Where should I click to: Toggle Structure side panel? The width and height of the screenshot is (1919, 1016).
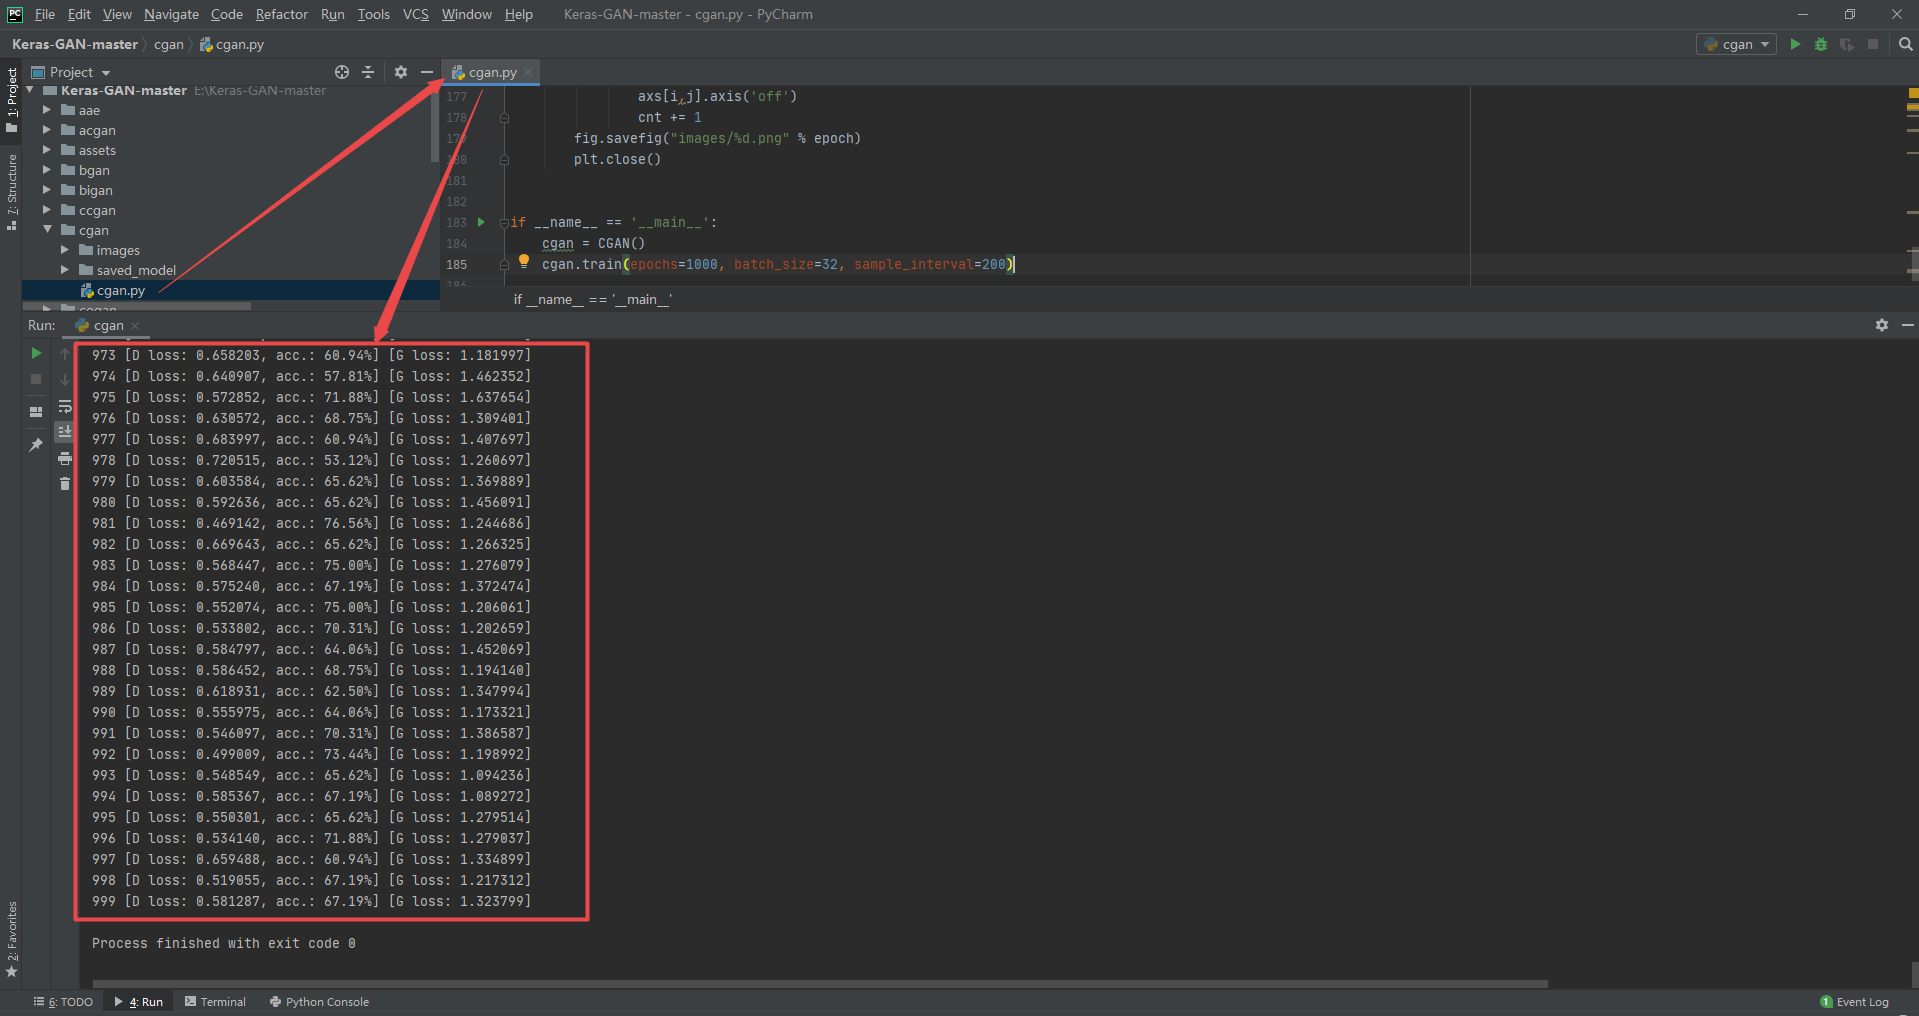point(12,192)
